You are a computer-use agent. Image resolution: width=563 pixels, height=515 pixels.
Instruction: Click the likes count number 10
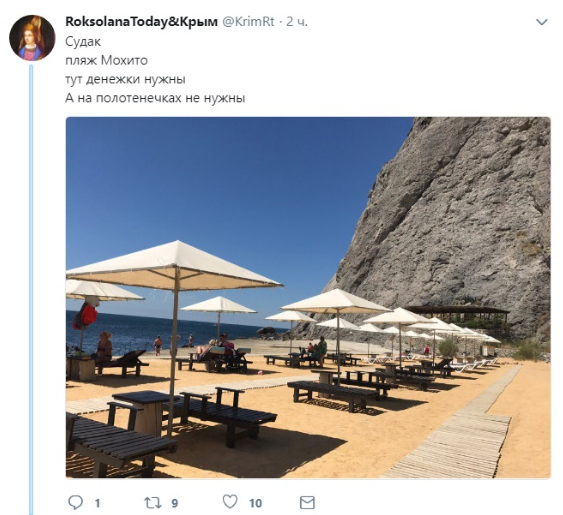pos(255,504)
